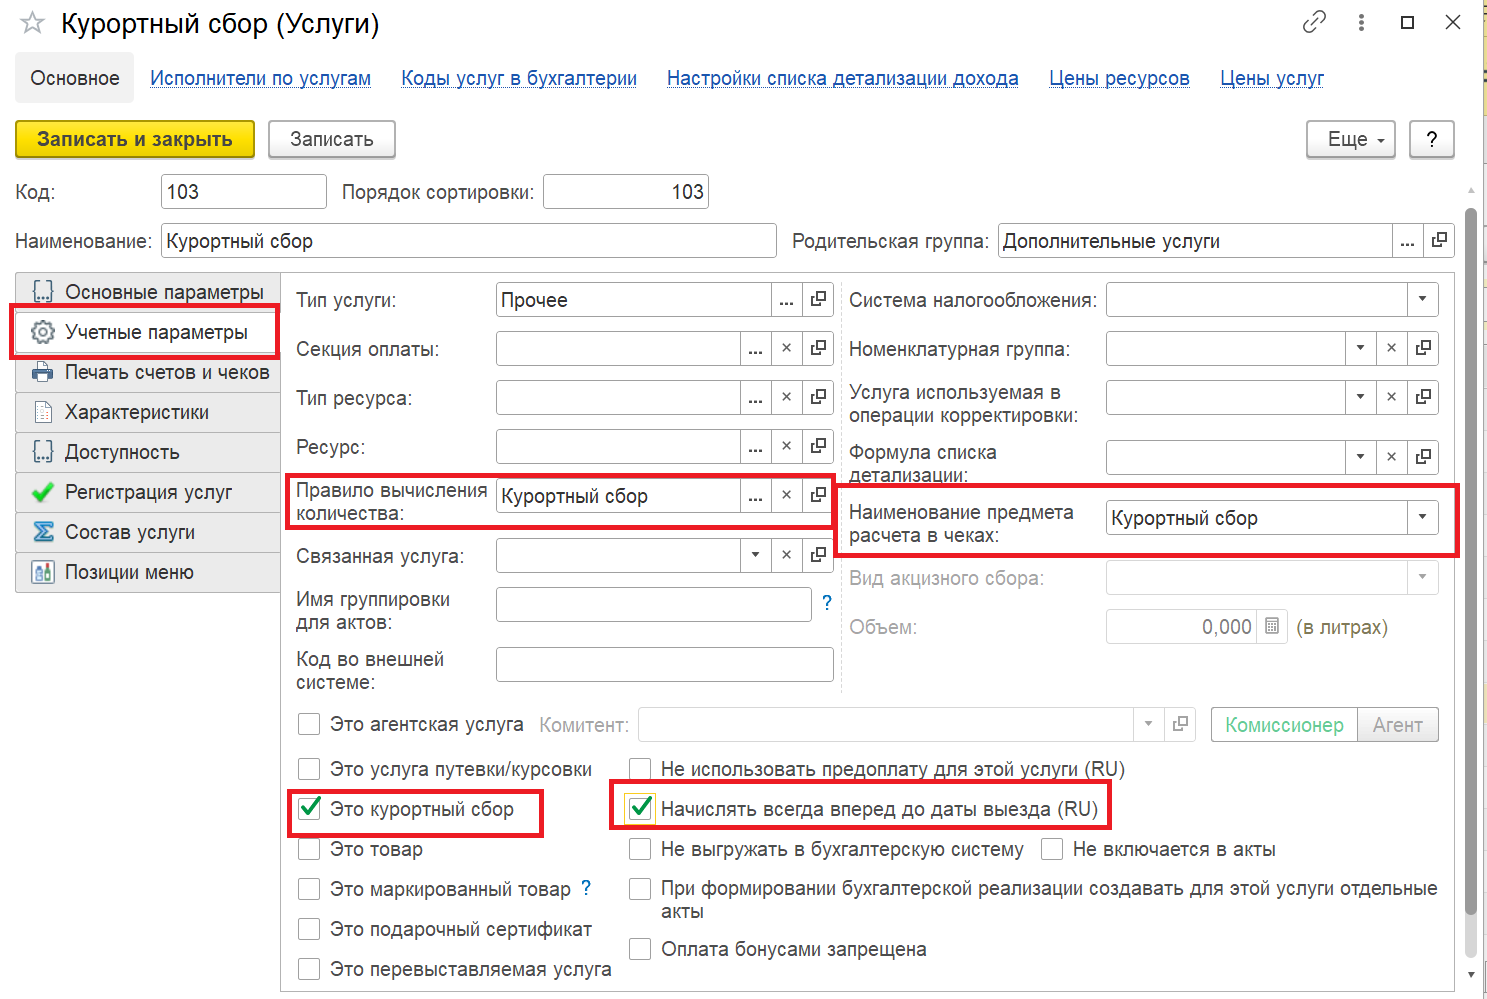Open parent group Дополнительные услуги in new form
This screenshot has height=999, width=1487.
click(x=1439, y=241)
